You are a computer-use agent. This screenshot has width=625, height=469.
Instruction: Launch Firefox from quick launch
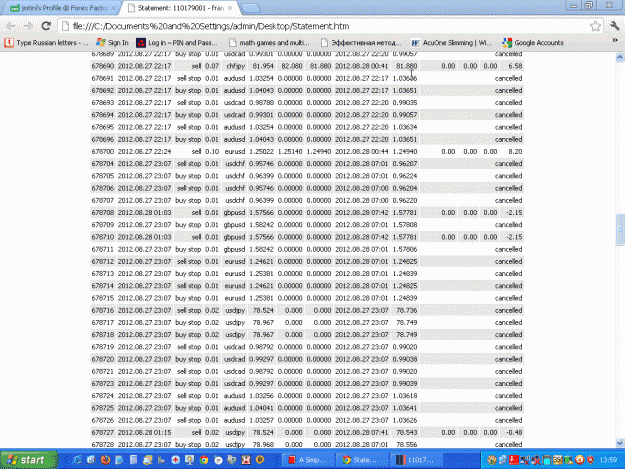tap(105, 460)
